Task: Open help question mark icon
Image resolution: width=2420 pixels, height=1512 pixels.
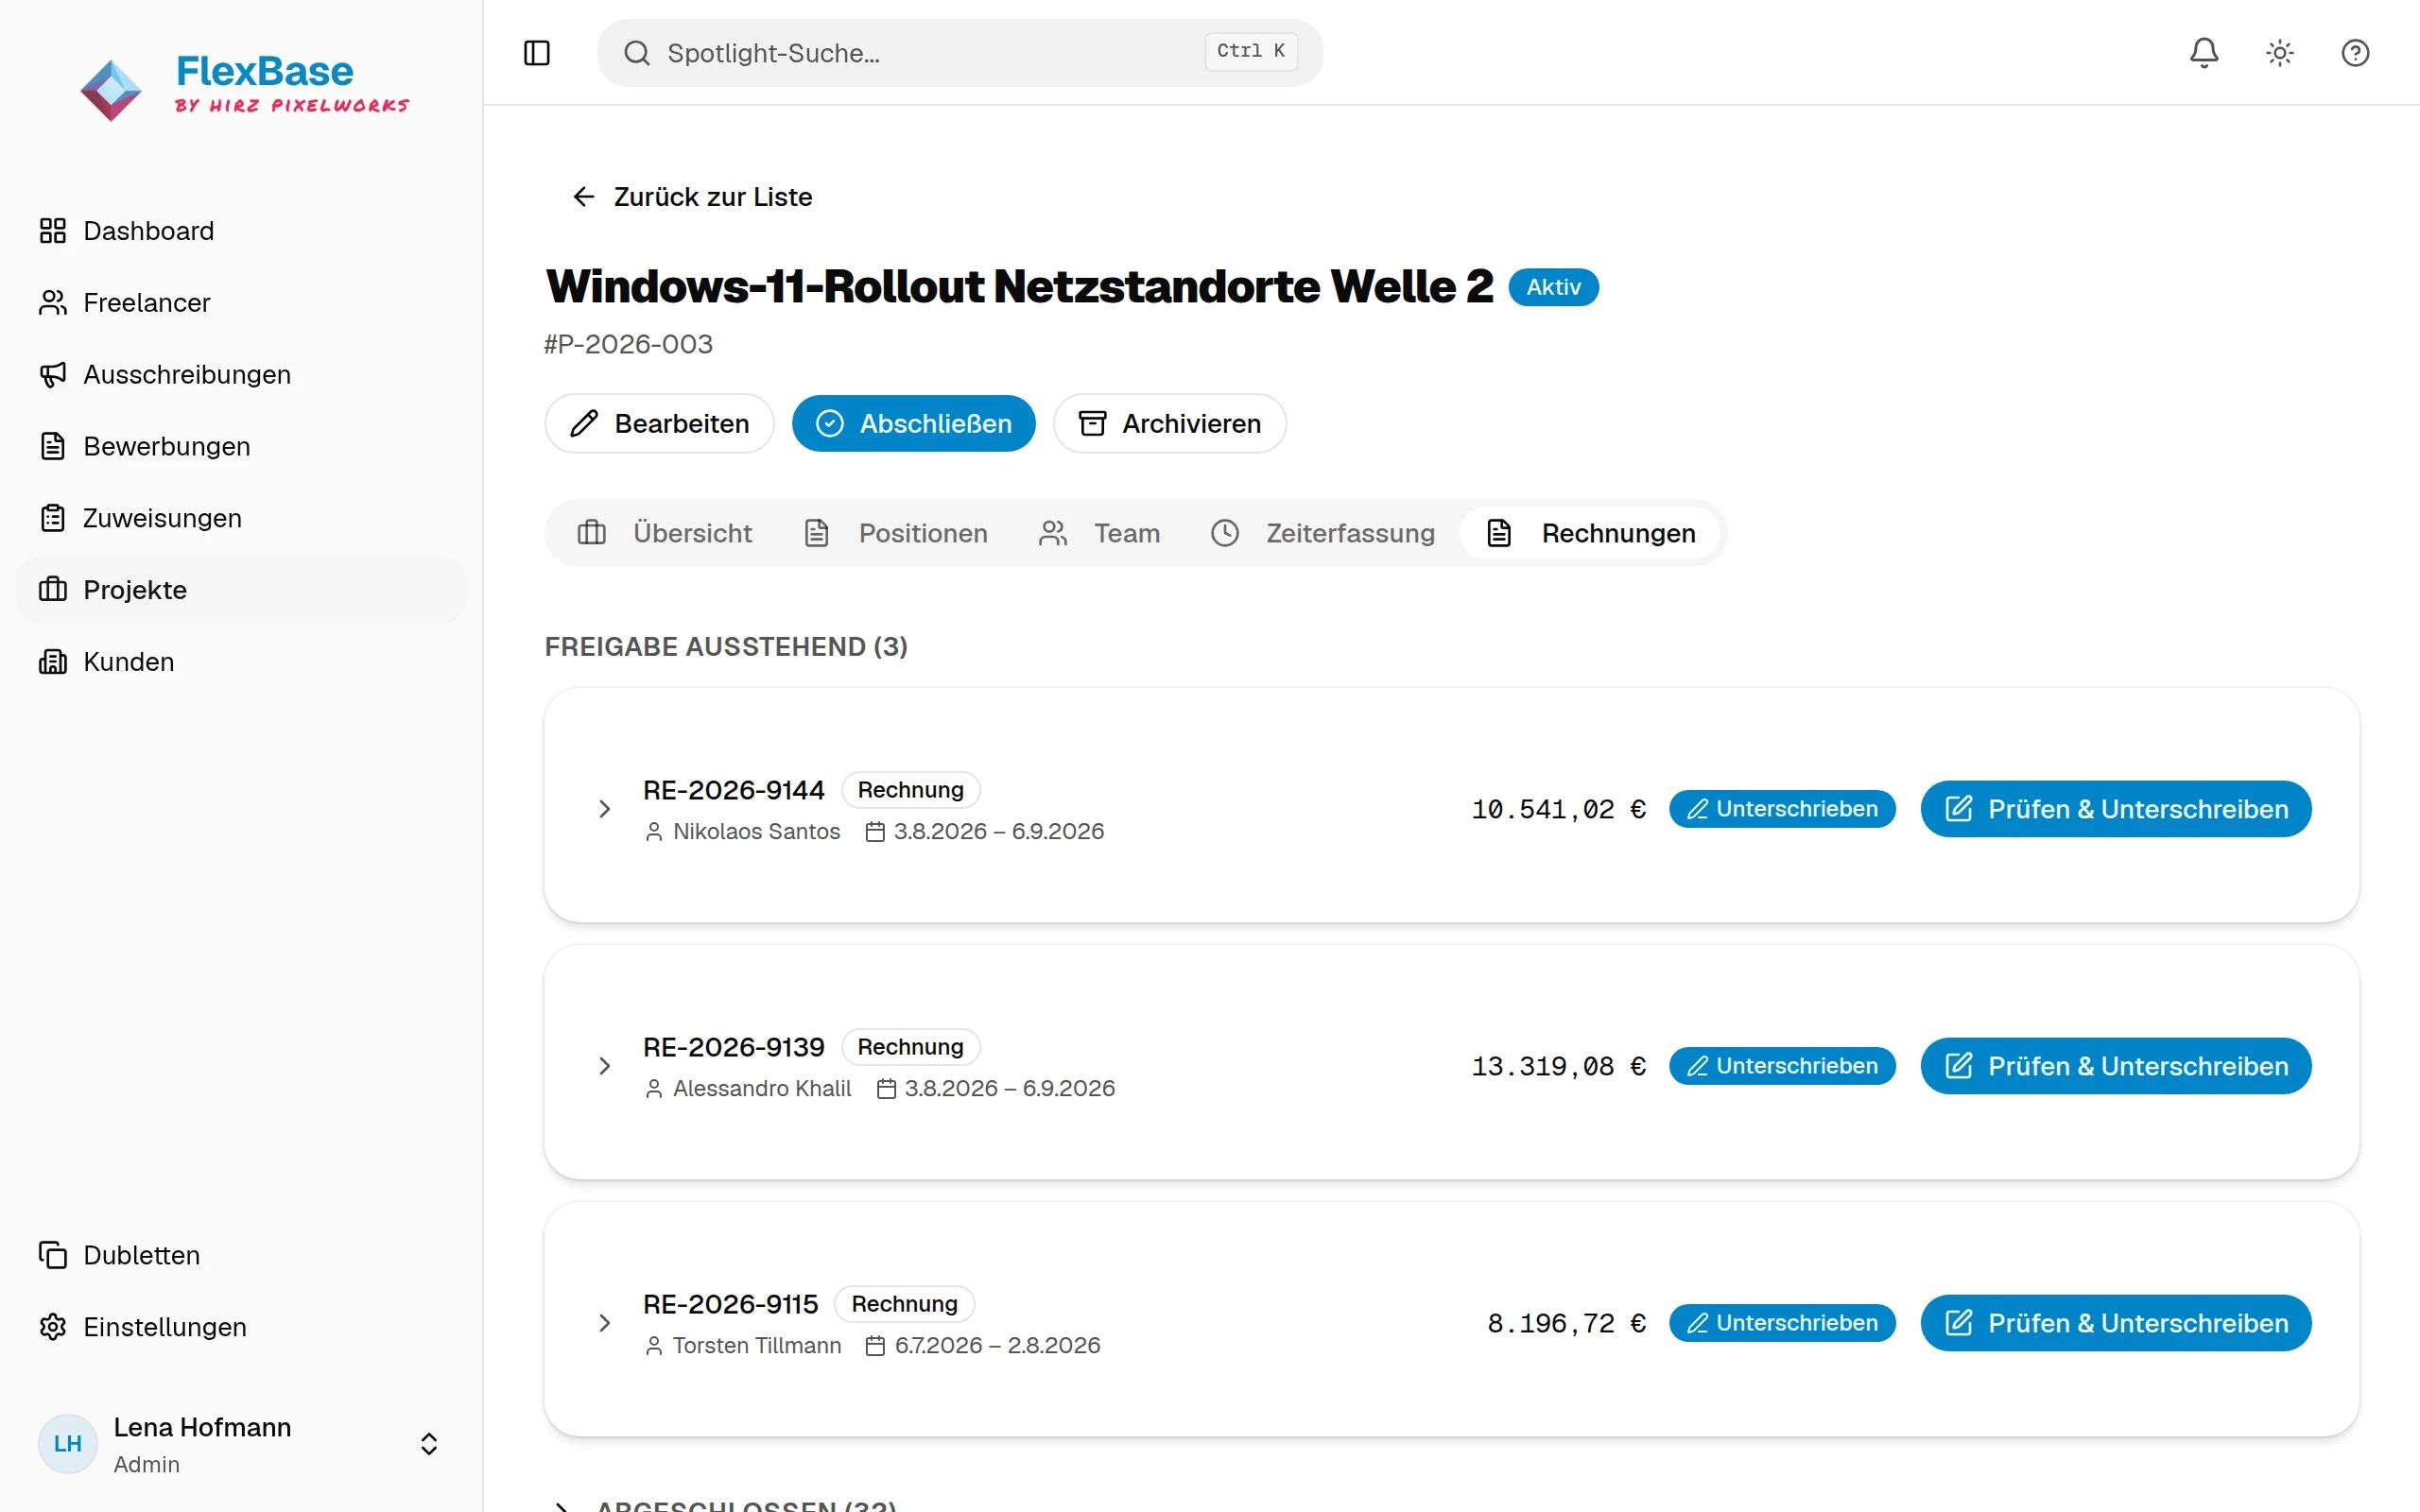Action: (x=2355, y=52)
